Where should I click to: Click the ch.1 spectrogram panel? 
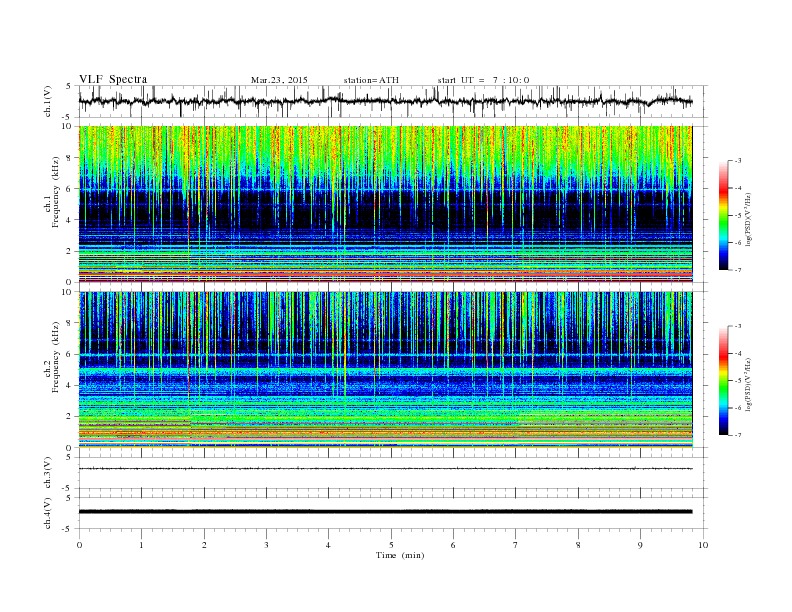pyautogui.click(x=393, y=204)
